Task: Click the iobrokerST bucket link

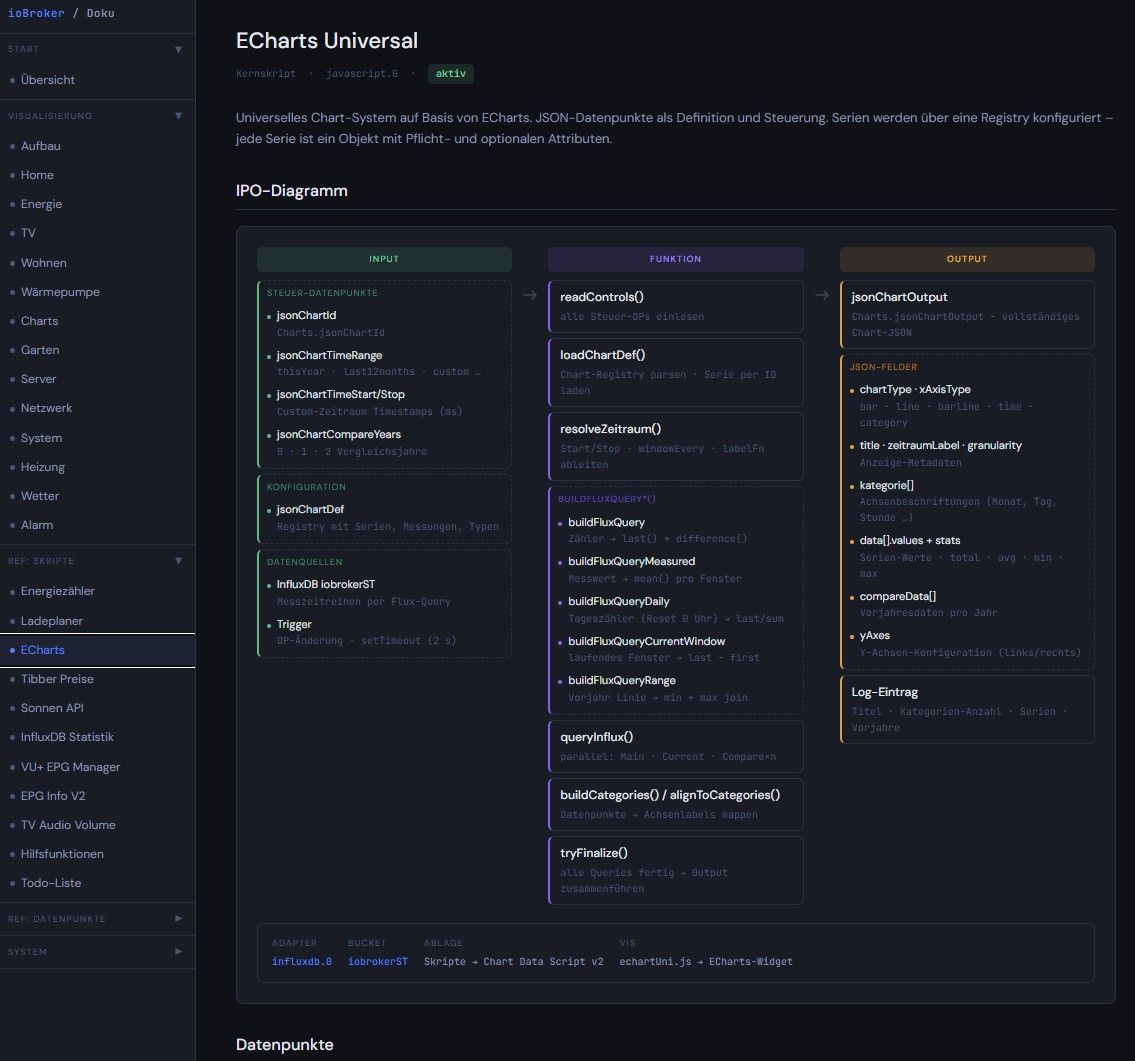Action: click(378, 962)
